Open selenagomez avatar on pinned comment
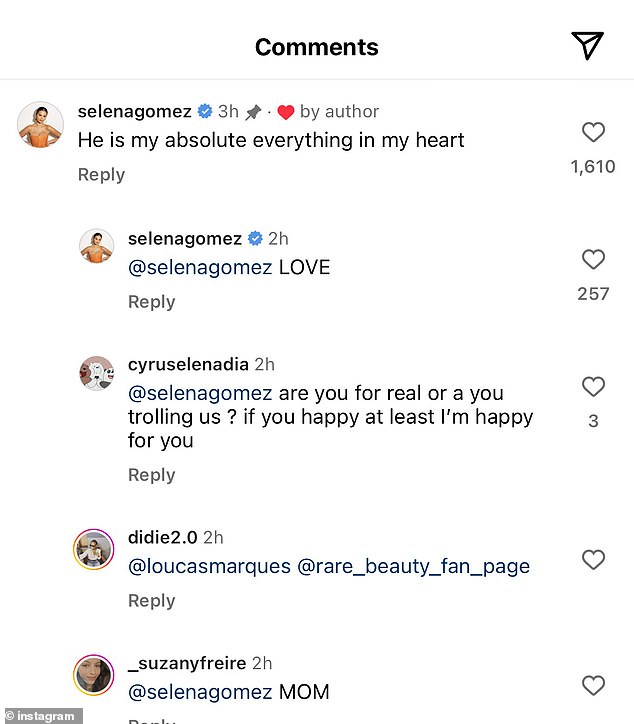Viewport: 634px width, 724px height. pos(41,125)
